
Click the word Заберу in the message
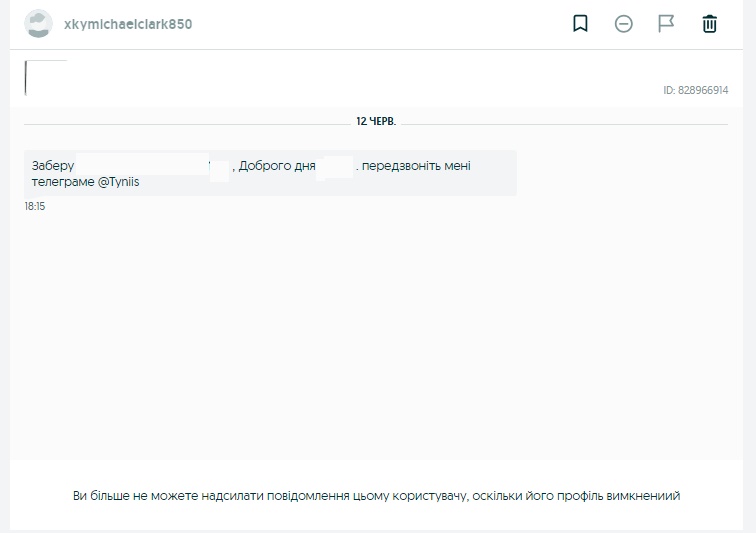[53, 166]
